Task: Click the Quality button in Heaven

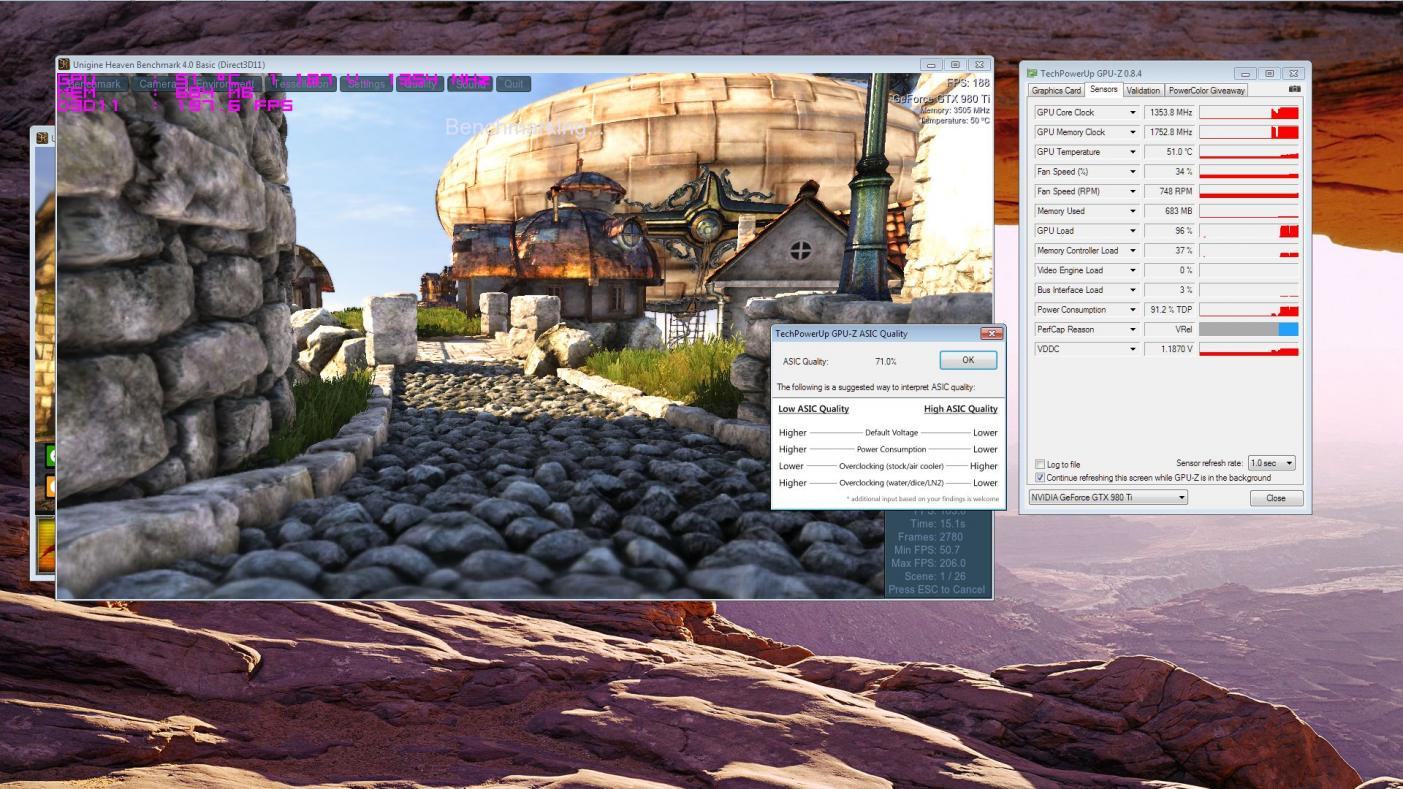Action: [x=420, y=84]
